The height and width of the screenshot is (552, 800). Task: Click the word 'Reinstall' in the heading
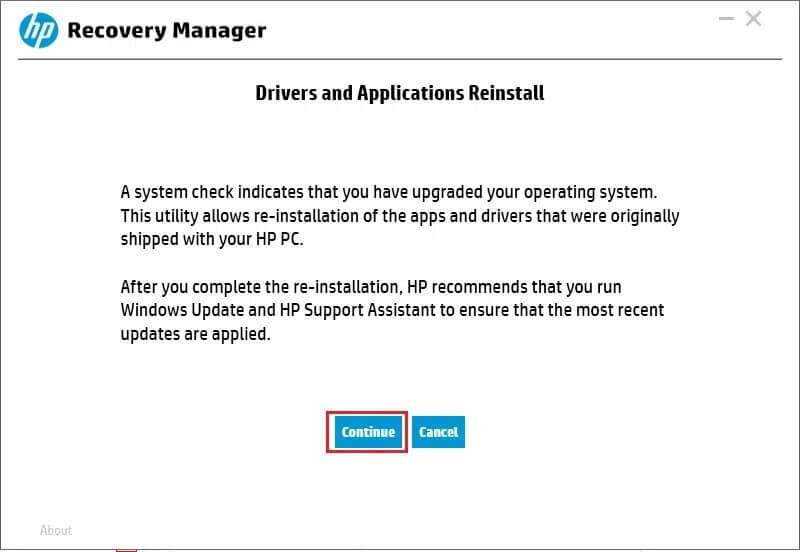506,93
